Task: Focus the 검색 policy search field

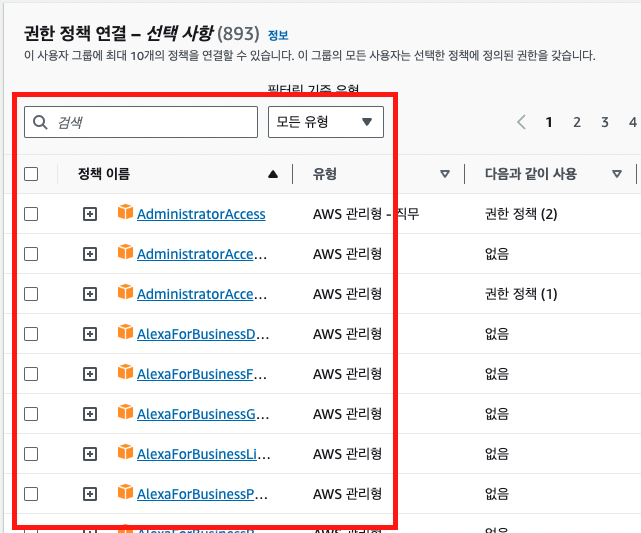Action: 141,122
